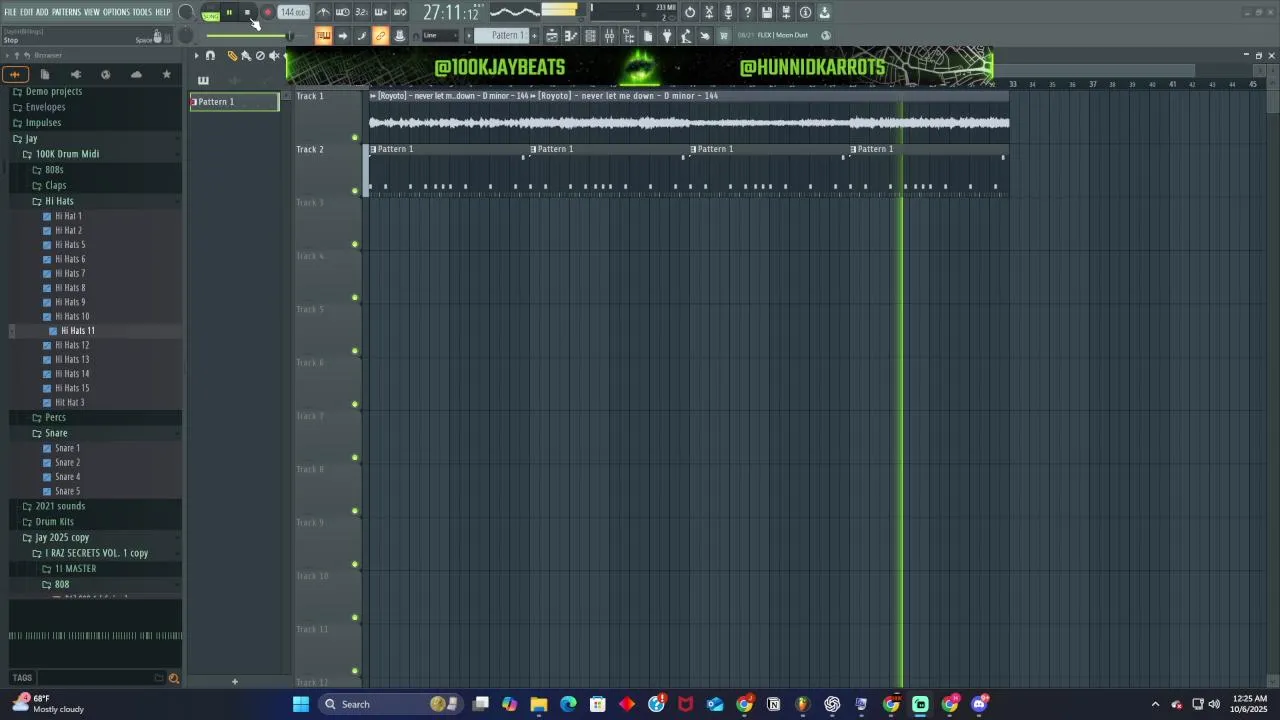
Task: Open the channel rack icon
Action: pyautogui.click(x=590, y=35)
